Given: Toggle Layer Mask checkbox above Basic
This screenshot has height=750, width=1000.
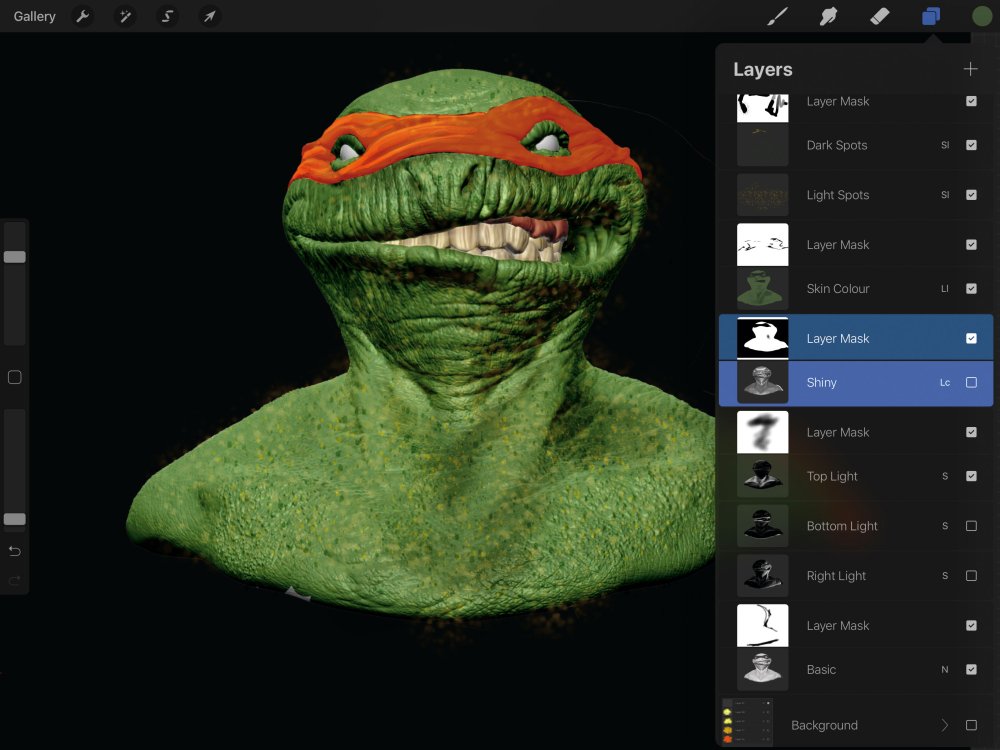Looking at the screenshot, I should point(971,625).
